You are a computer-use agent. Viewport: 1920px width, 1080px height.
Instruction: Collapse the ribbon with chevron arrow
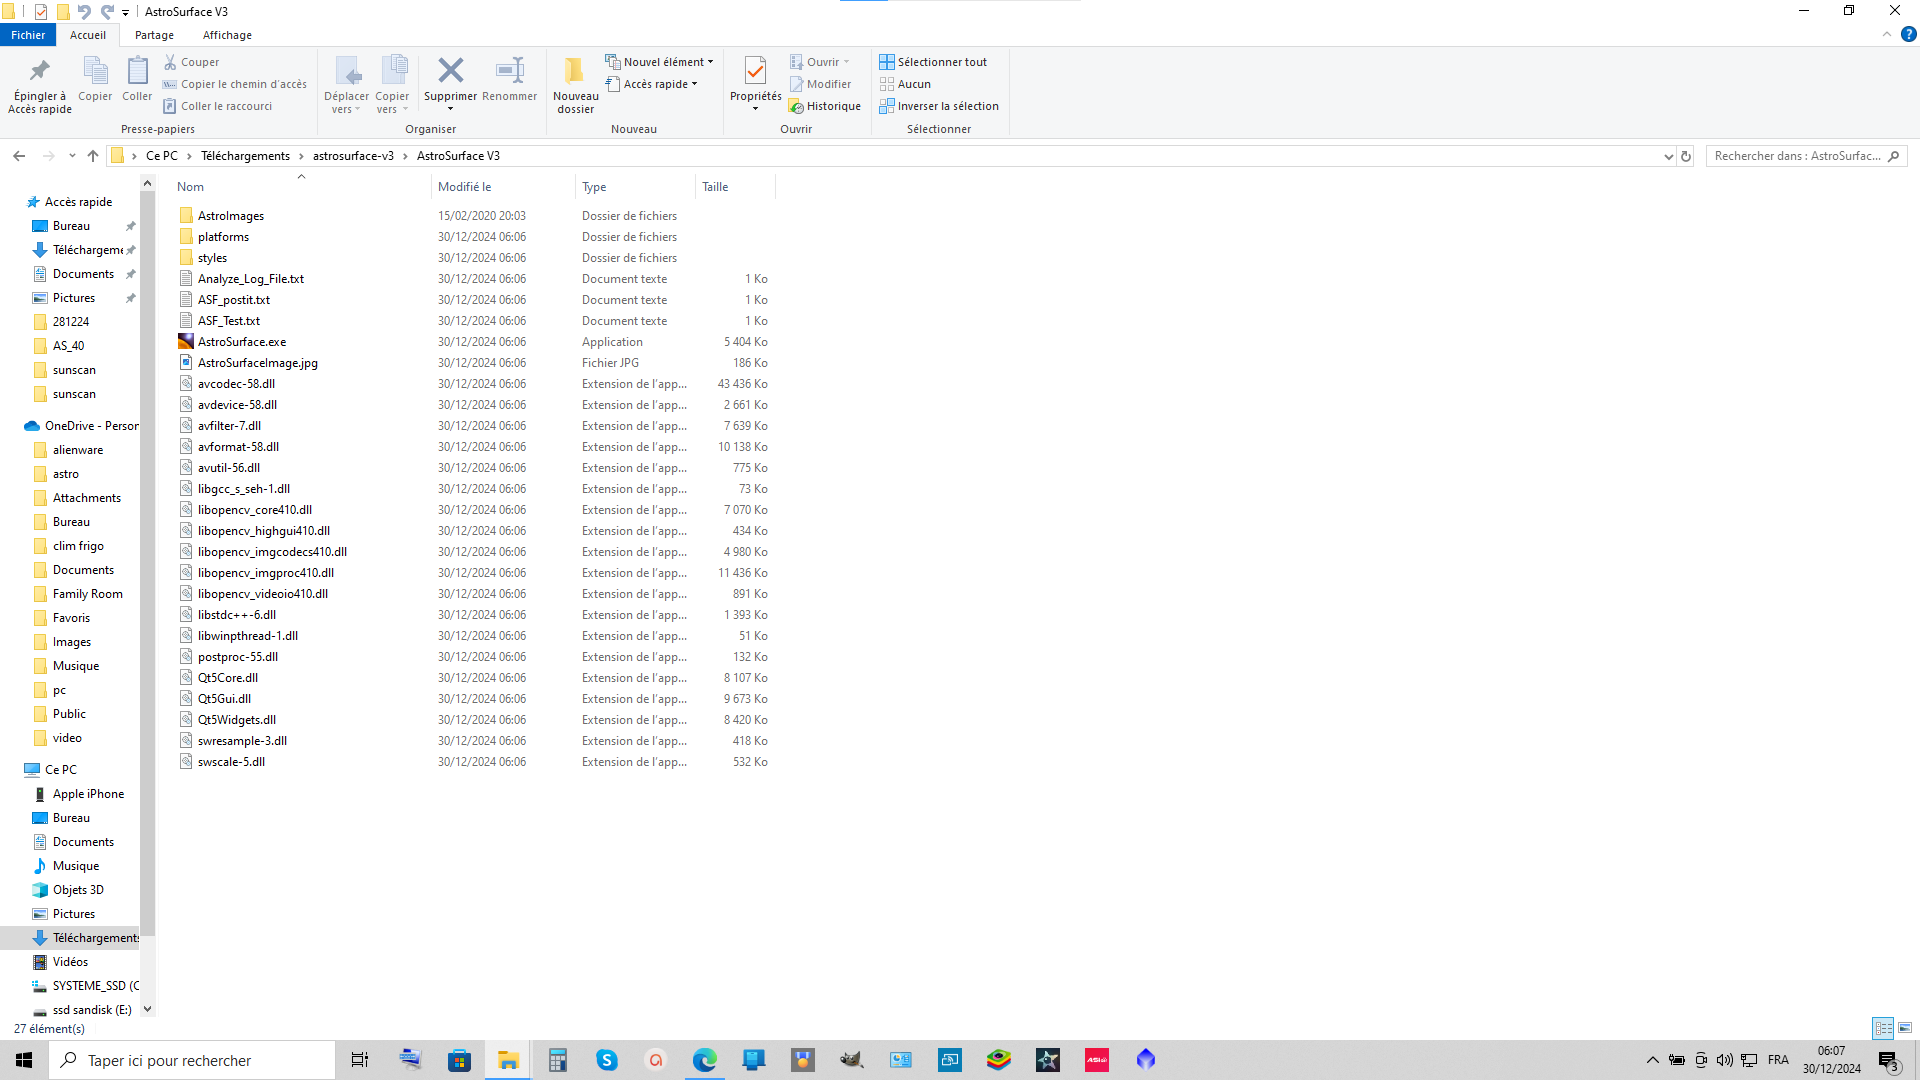pyautogui.click(x=1887, y=34)
